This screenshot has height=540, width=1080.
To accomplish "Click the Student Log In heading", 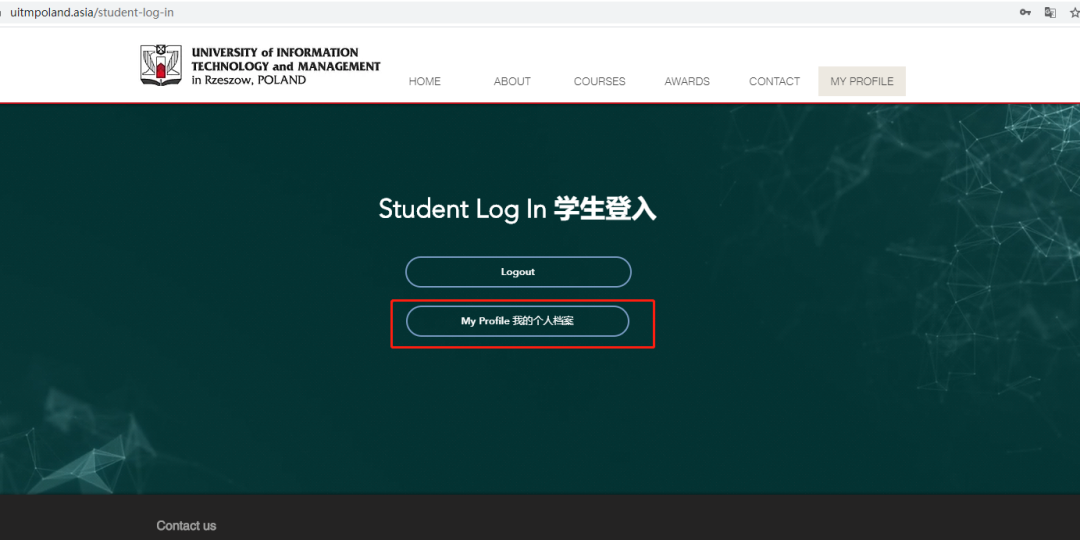I will point(517,209).
